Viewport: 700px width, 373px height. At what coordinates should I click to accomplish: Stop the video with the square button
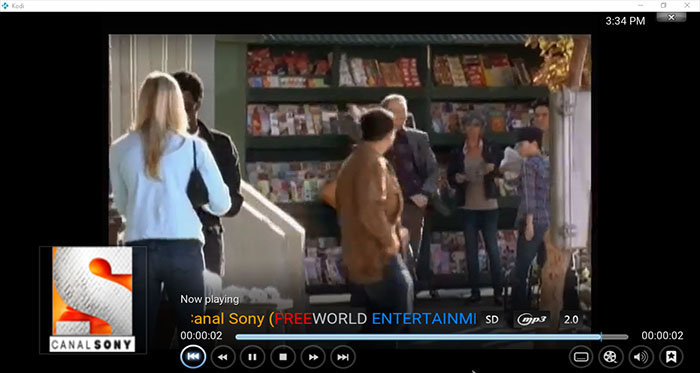(x=283, y=357)
